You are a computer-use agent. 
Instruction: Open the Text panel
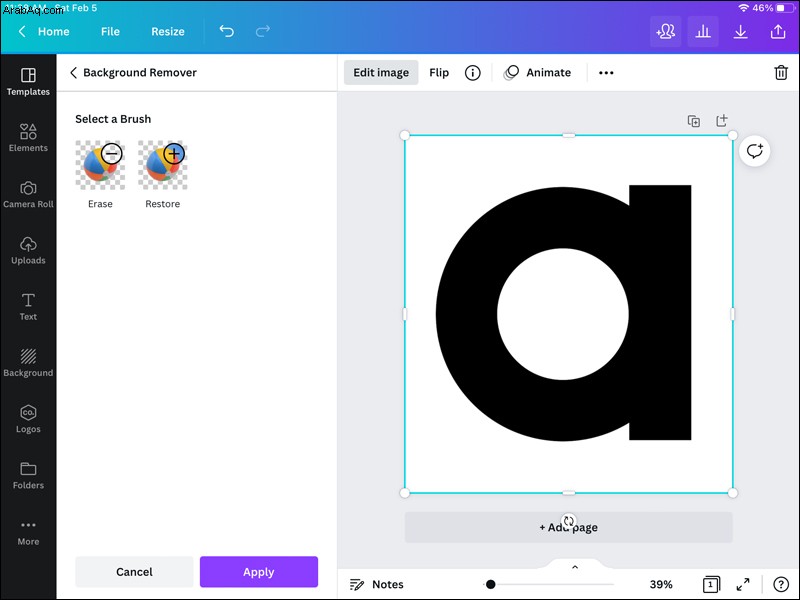[x=28, y=307]
